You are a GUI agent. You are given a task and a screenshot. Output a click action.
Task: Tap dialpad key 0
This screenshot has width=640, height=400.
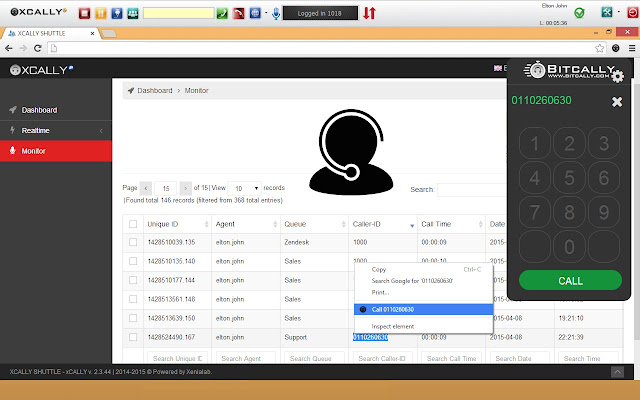569,247
